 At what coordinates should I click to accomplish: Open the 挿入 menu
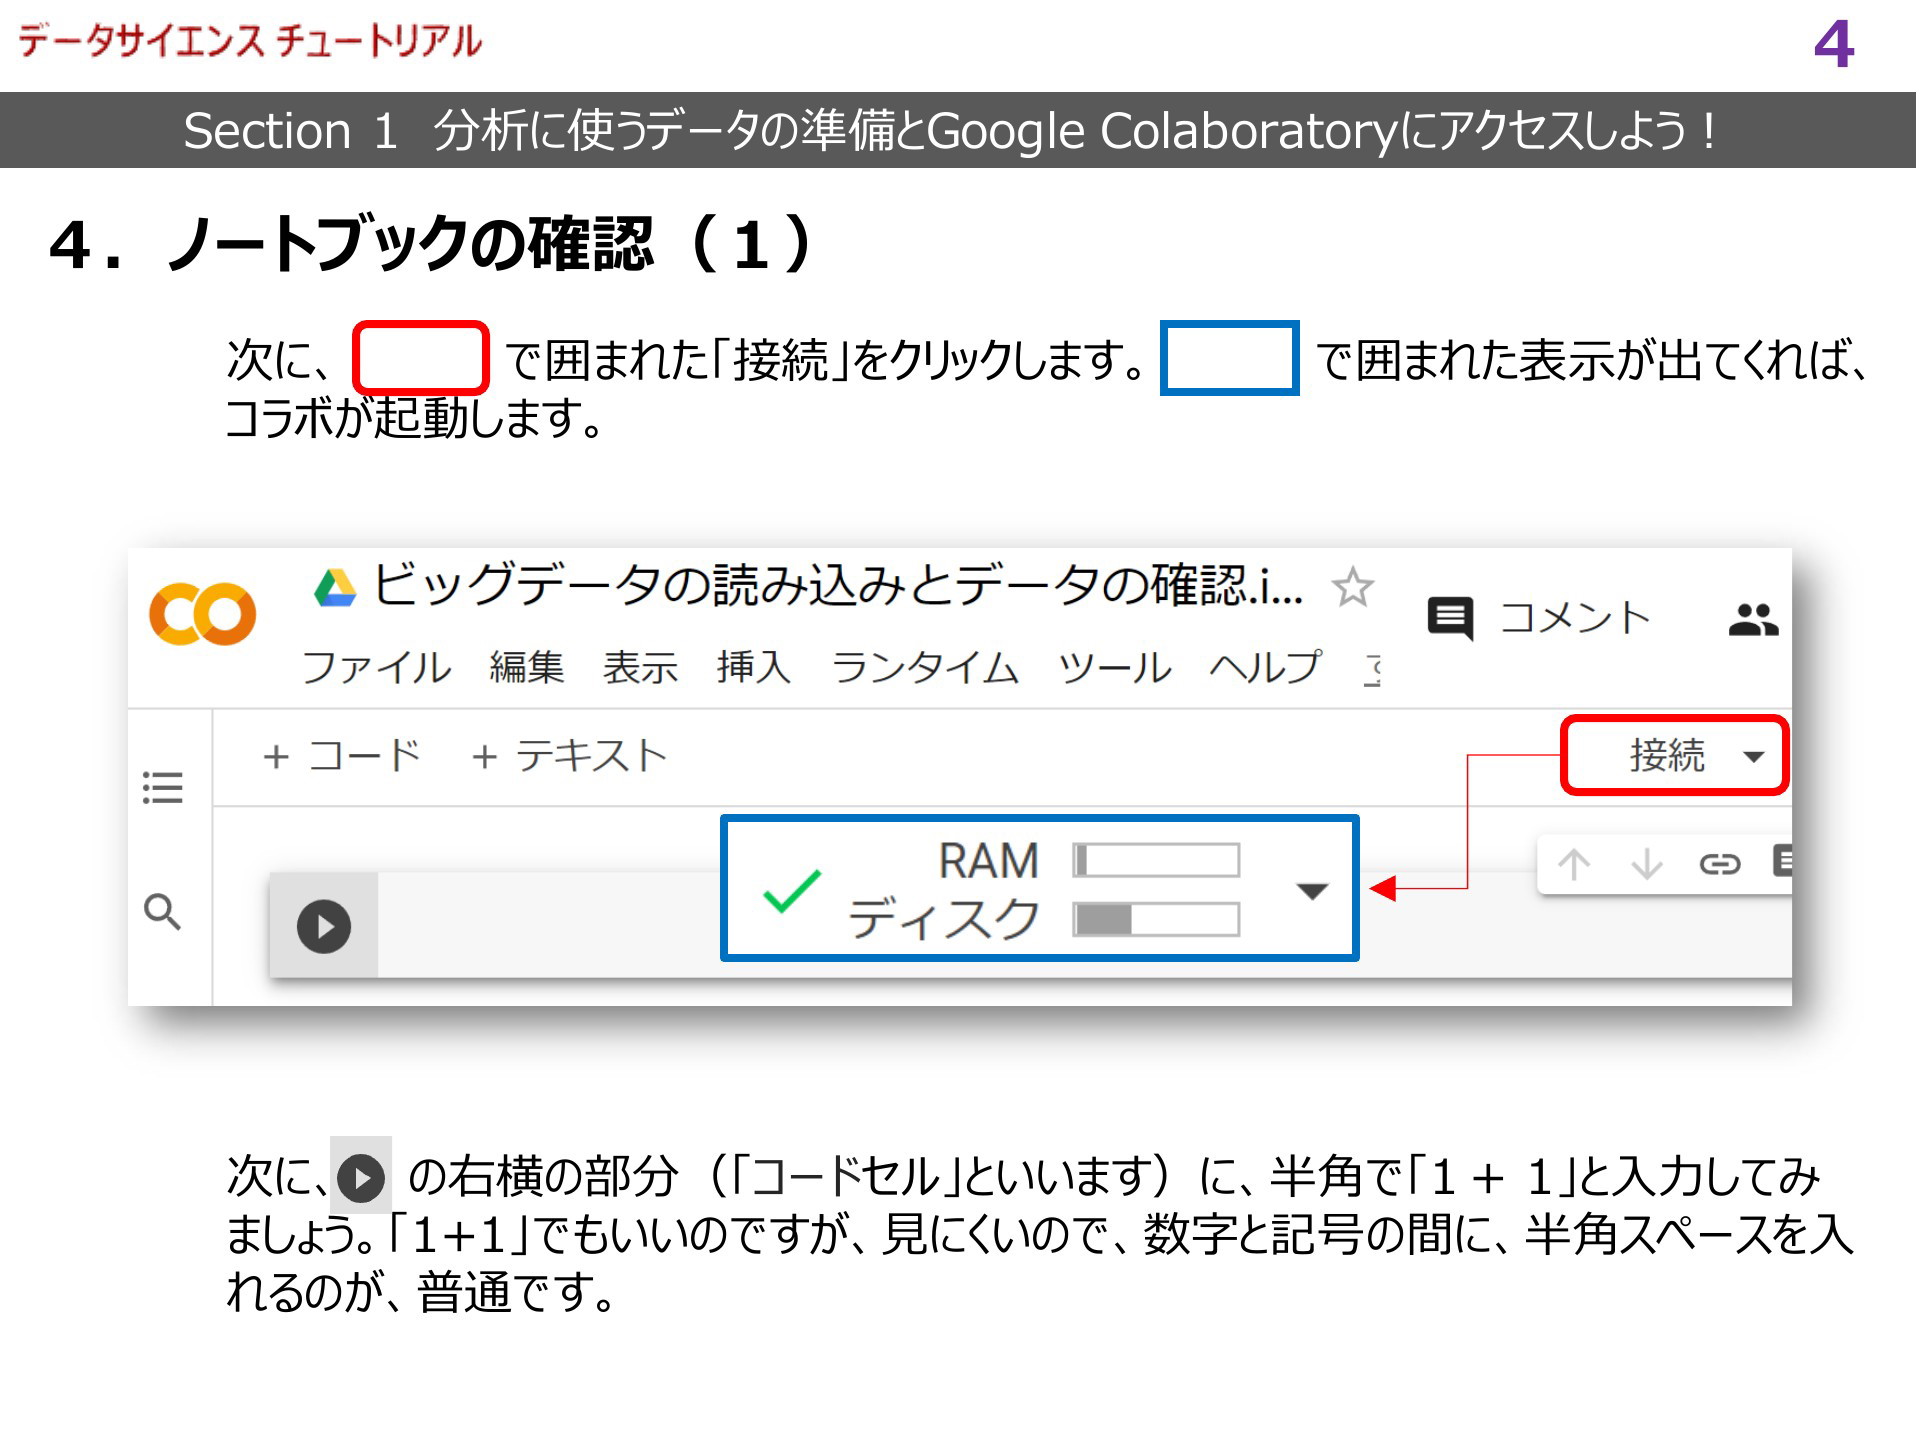click(x=753, y=667)
